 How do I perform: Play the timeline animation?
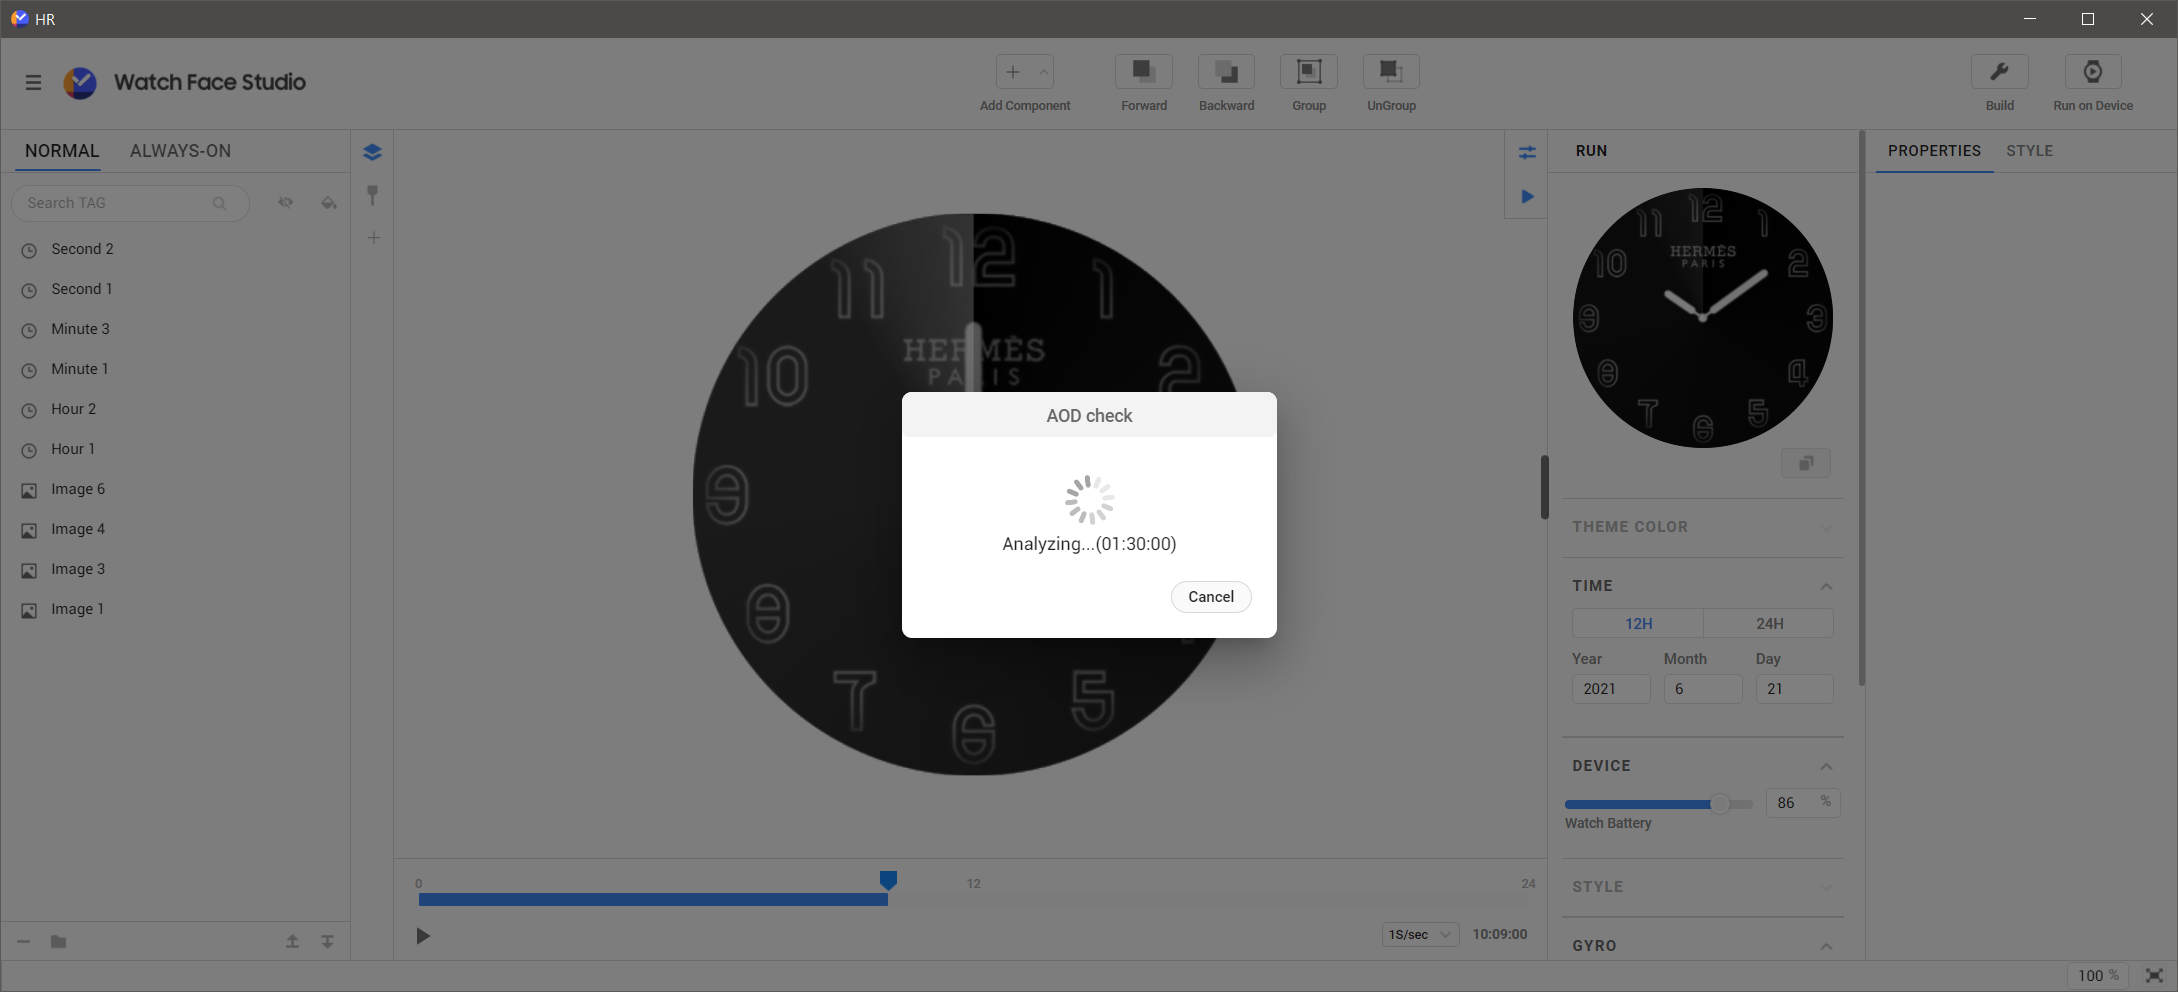tap(423, 936)
